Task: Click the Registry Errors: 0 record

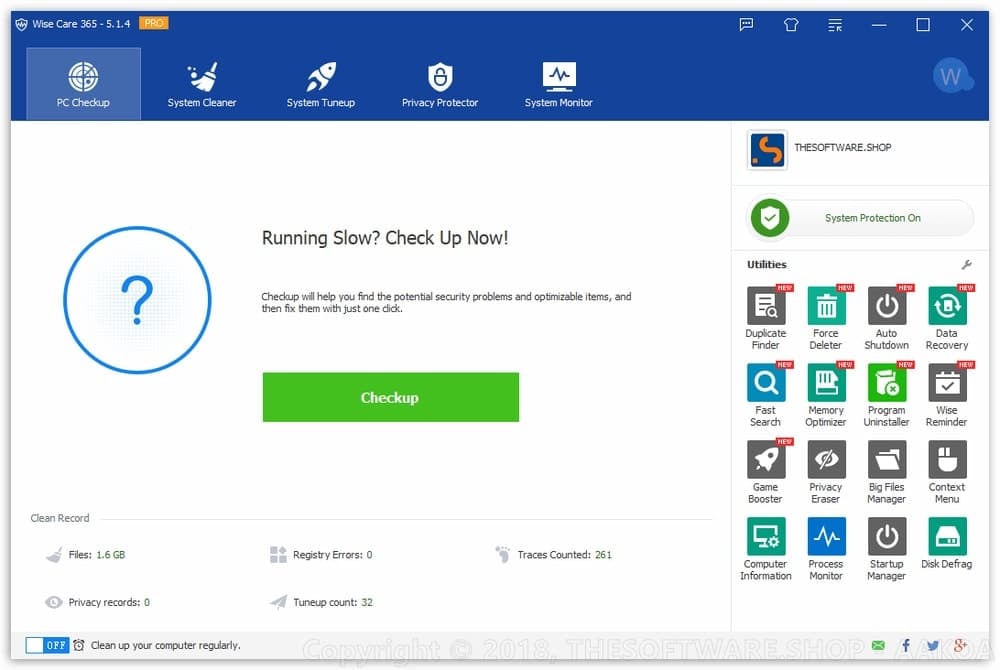Action: pyautogui.click(x=321, y=555)
